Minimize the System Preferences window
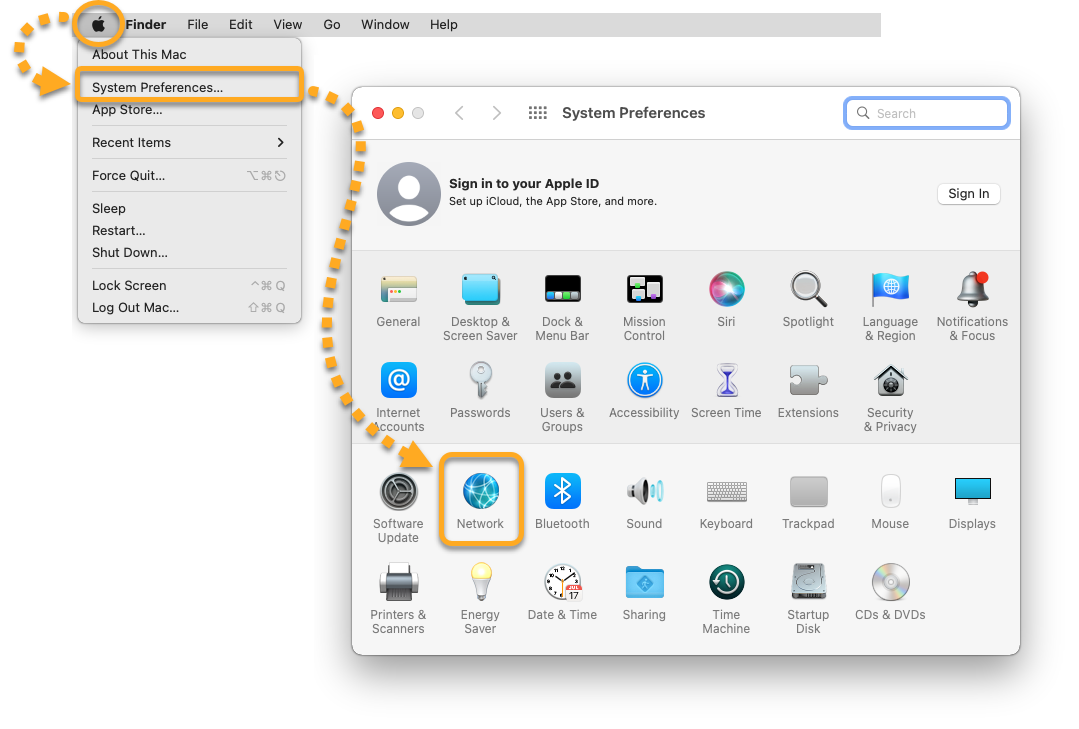Viewport: 1079px width, 729px height. 398,113
